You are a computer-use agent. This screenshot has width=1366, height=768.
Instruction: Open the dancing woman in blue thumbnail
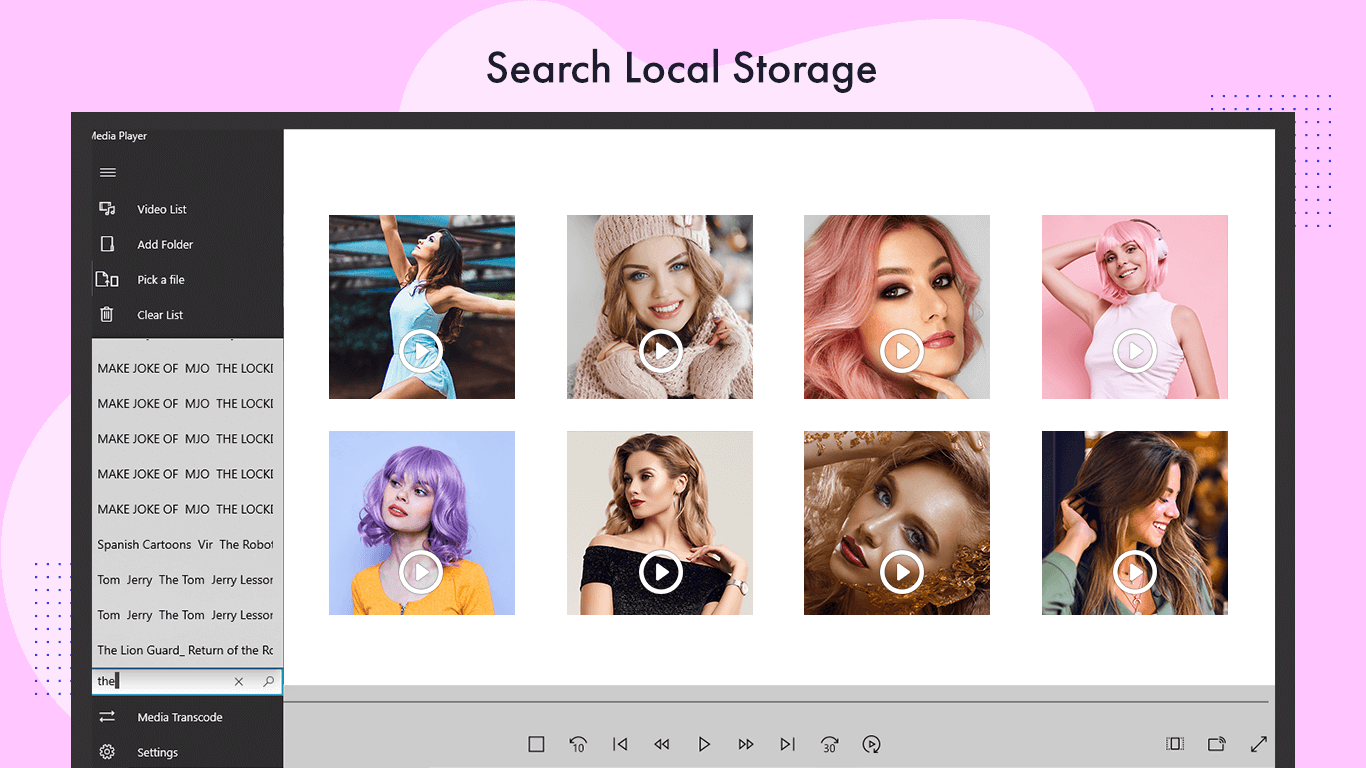click(x=422, y=307)
